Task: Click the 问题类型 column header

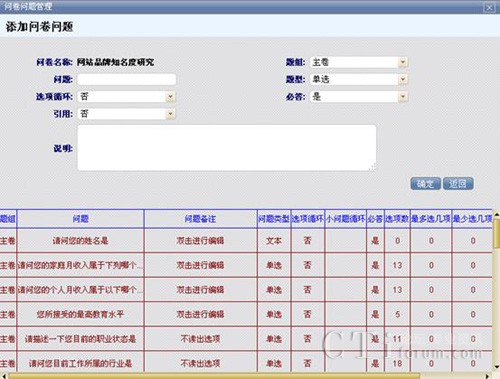Action: click(x=274, y=219)
